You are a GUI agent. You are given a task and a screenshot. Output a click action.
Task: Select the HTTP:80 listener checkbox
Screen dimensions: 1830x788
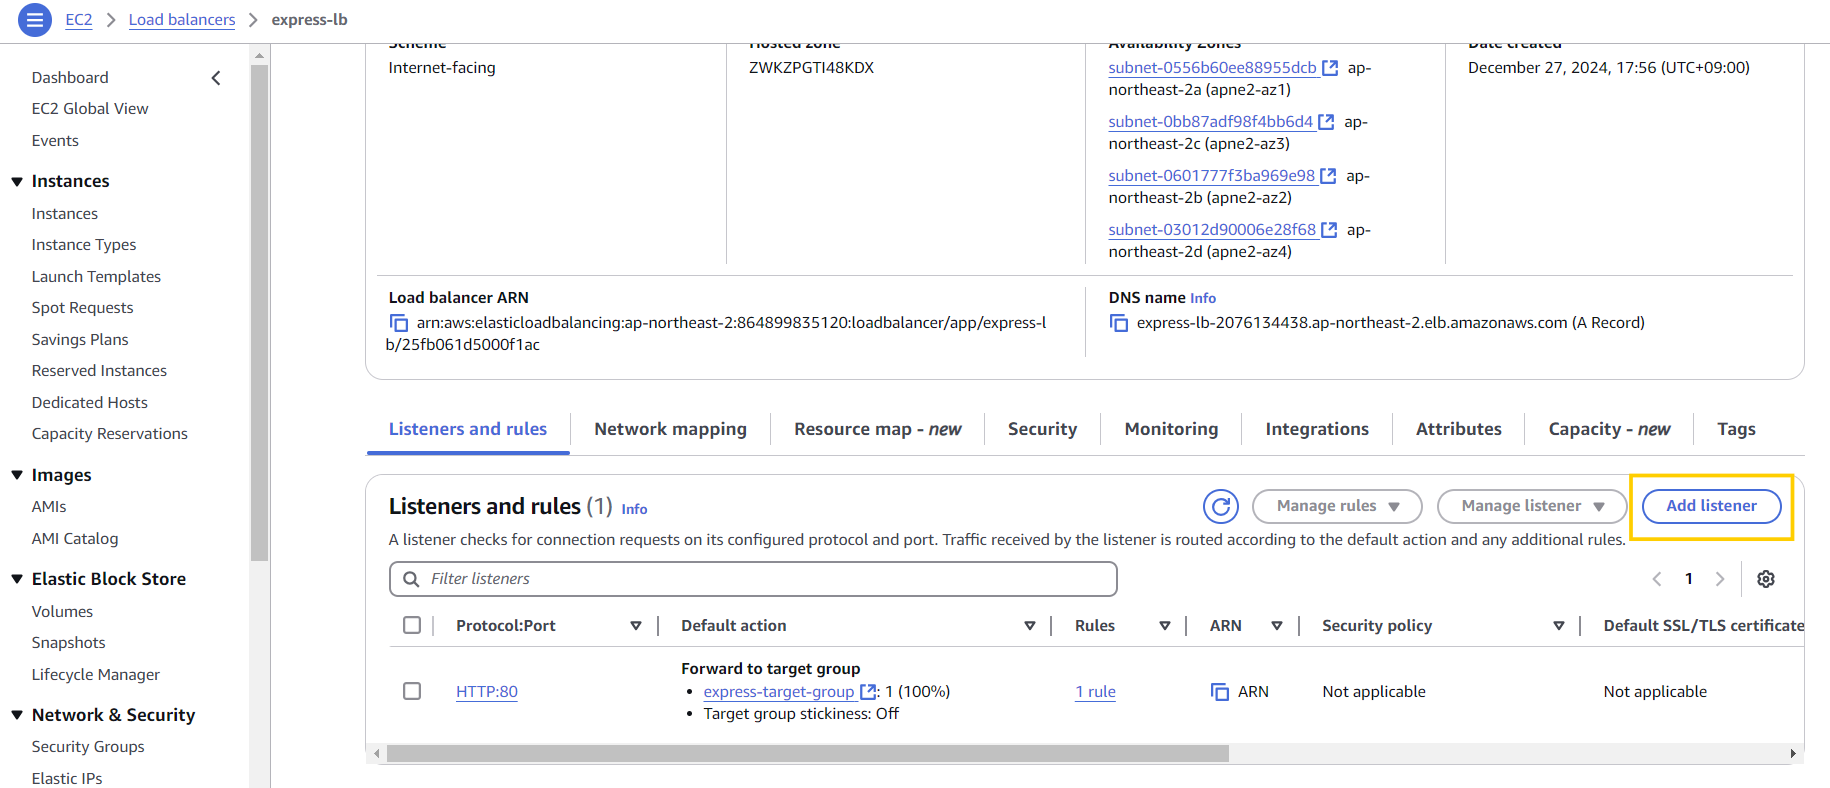(412, 692)
